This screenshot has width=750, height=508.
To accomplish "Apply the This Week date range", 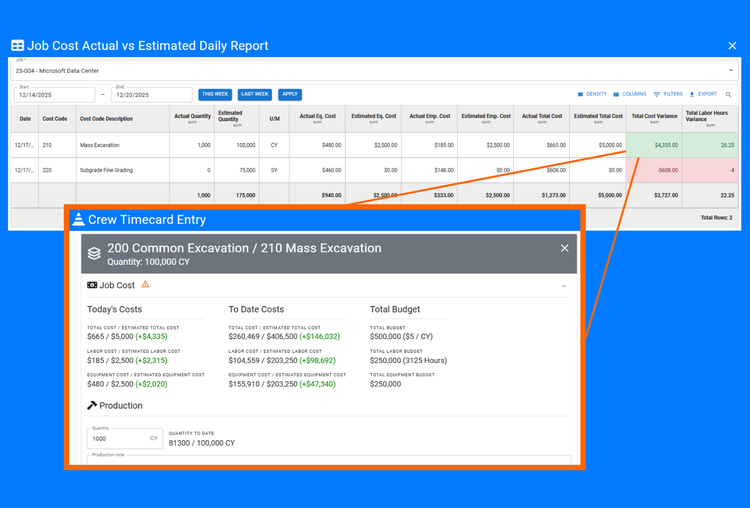I will 215,94.
